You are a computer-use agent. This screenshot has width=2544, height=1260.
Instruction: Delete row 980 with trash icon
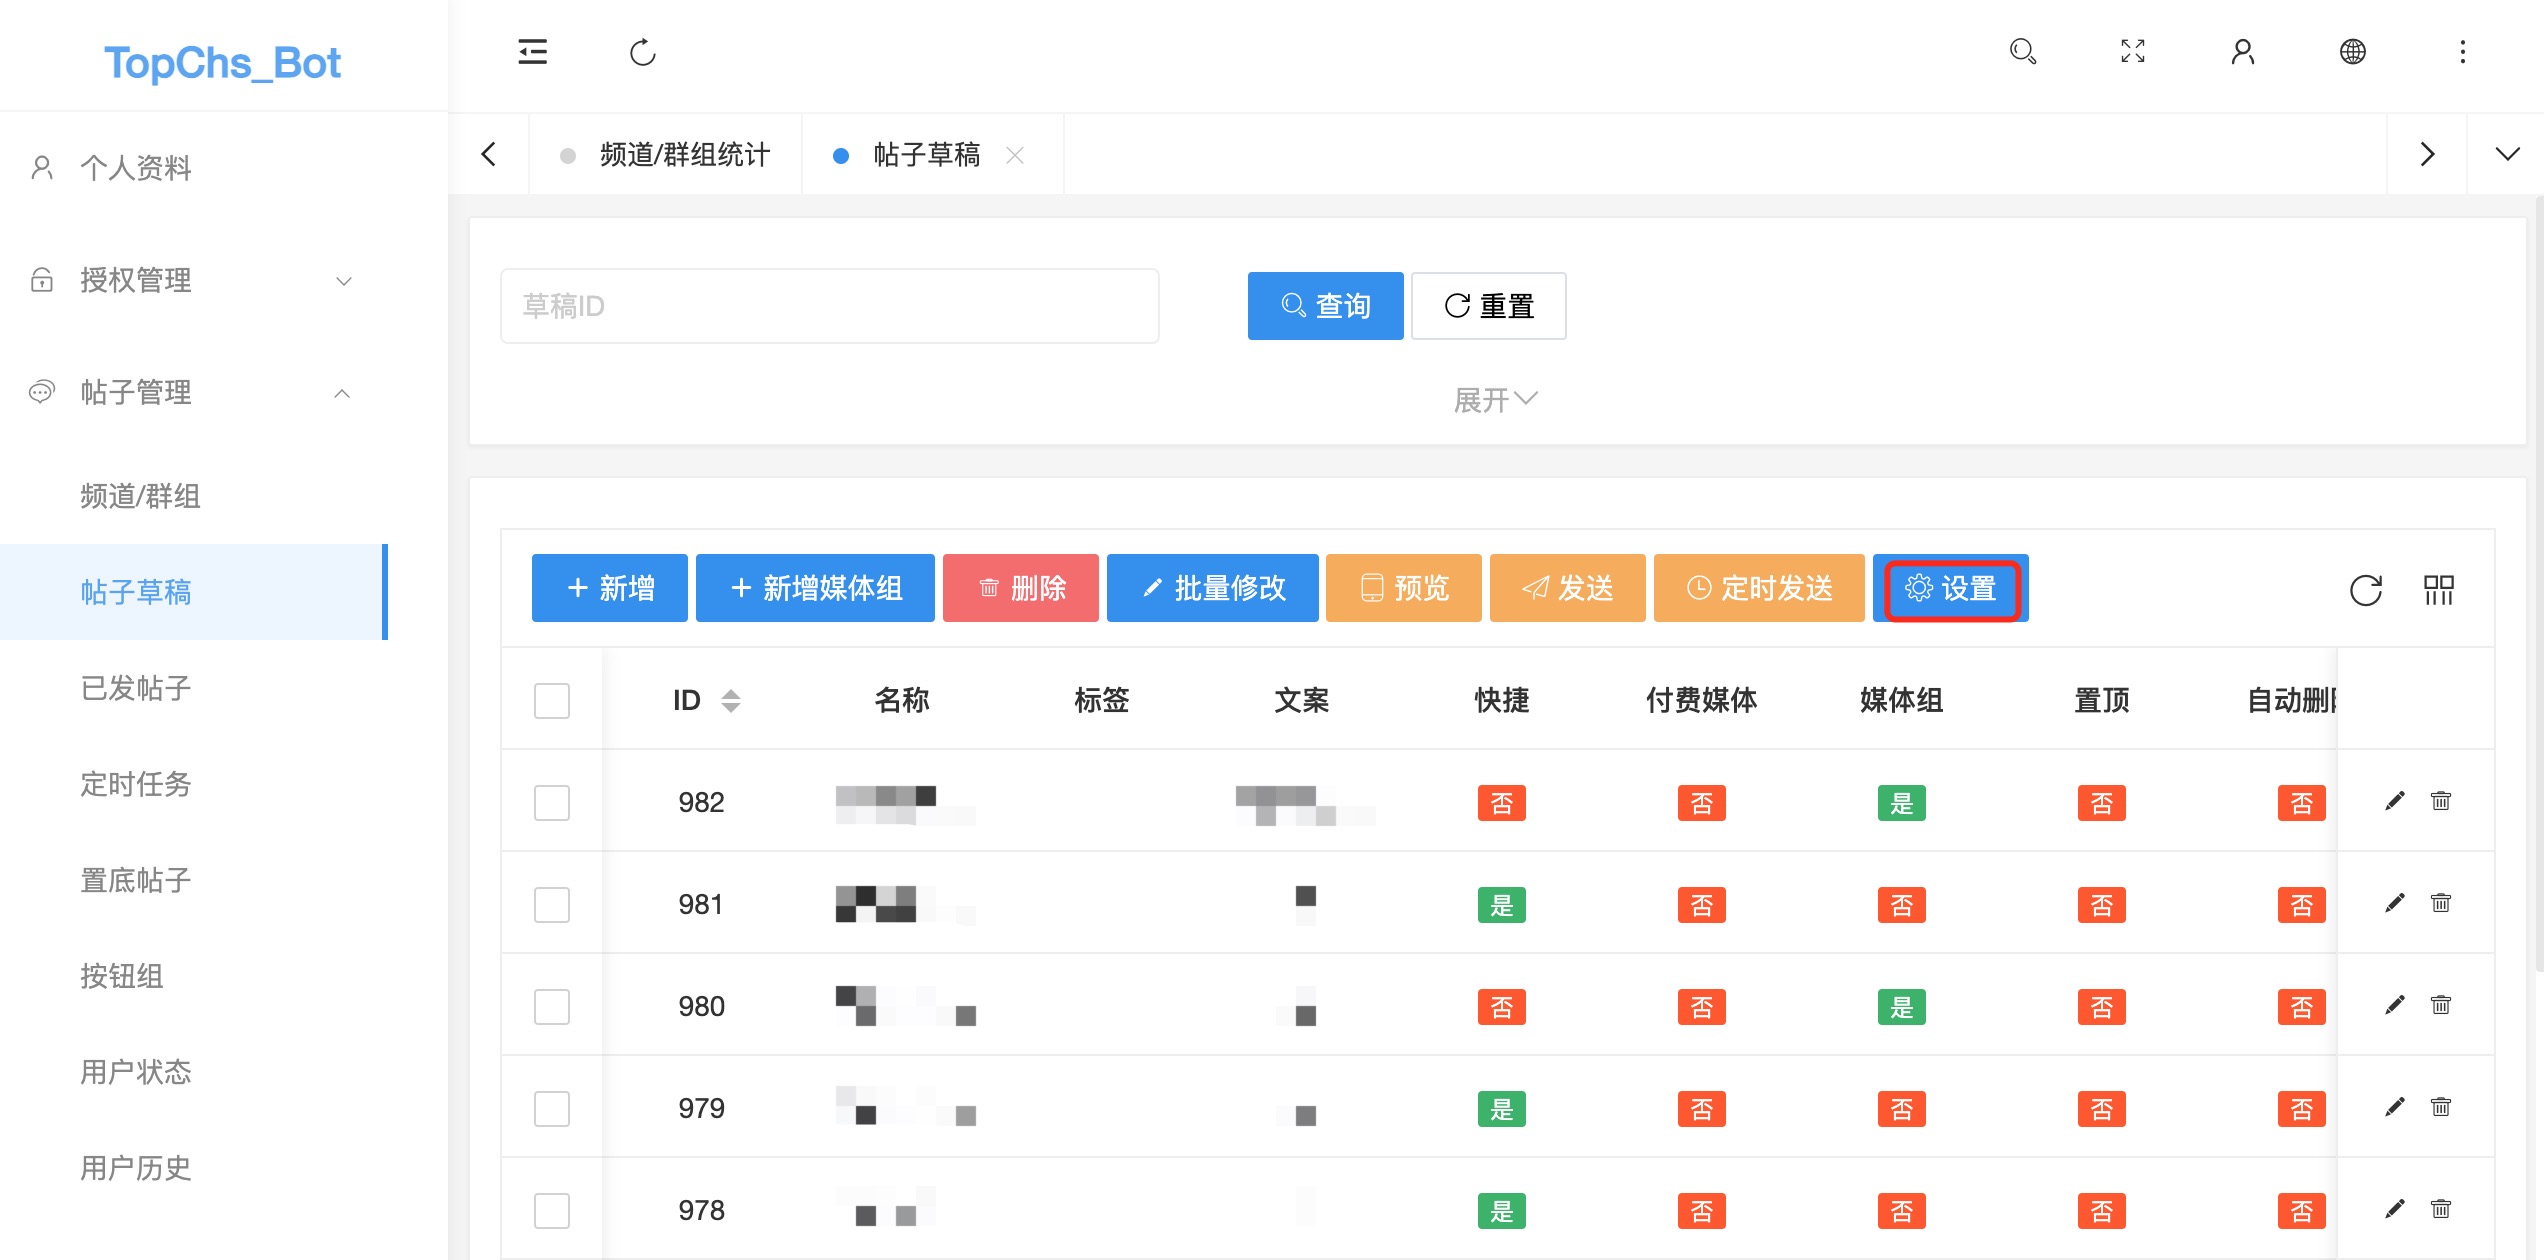[x=2441, y=1005]
